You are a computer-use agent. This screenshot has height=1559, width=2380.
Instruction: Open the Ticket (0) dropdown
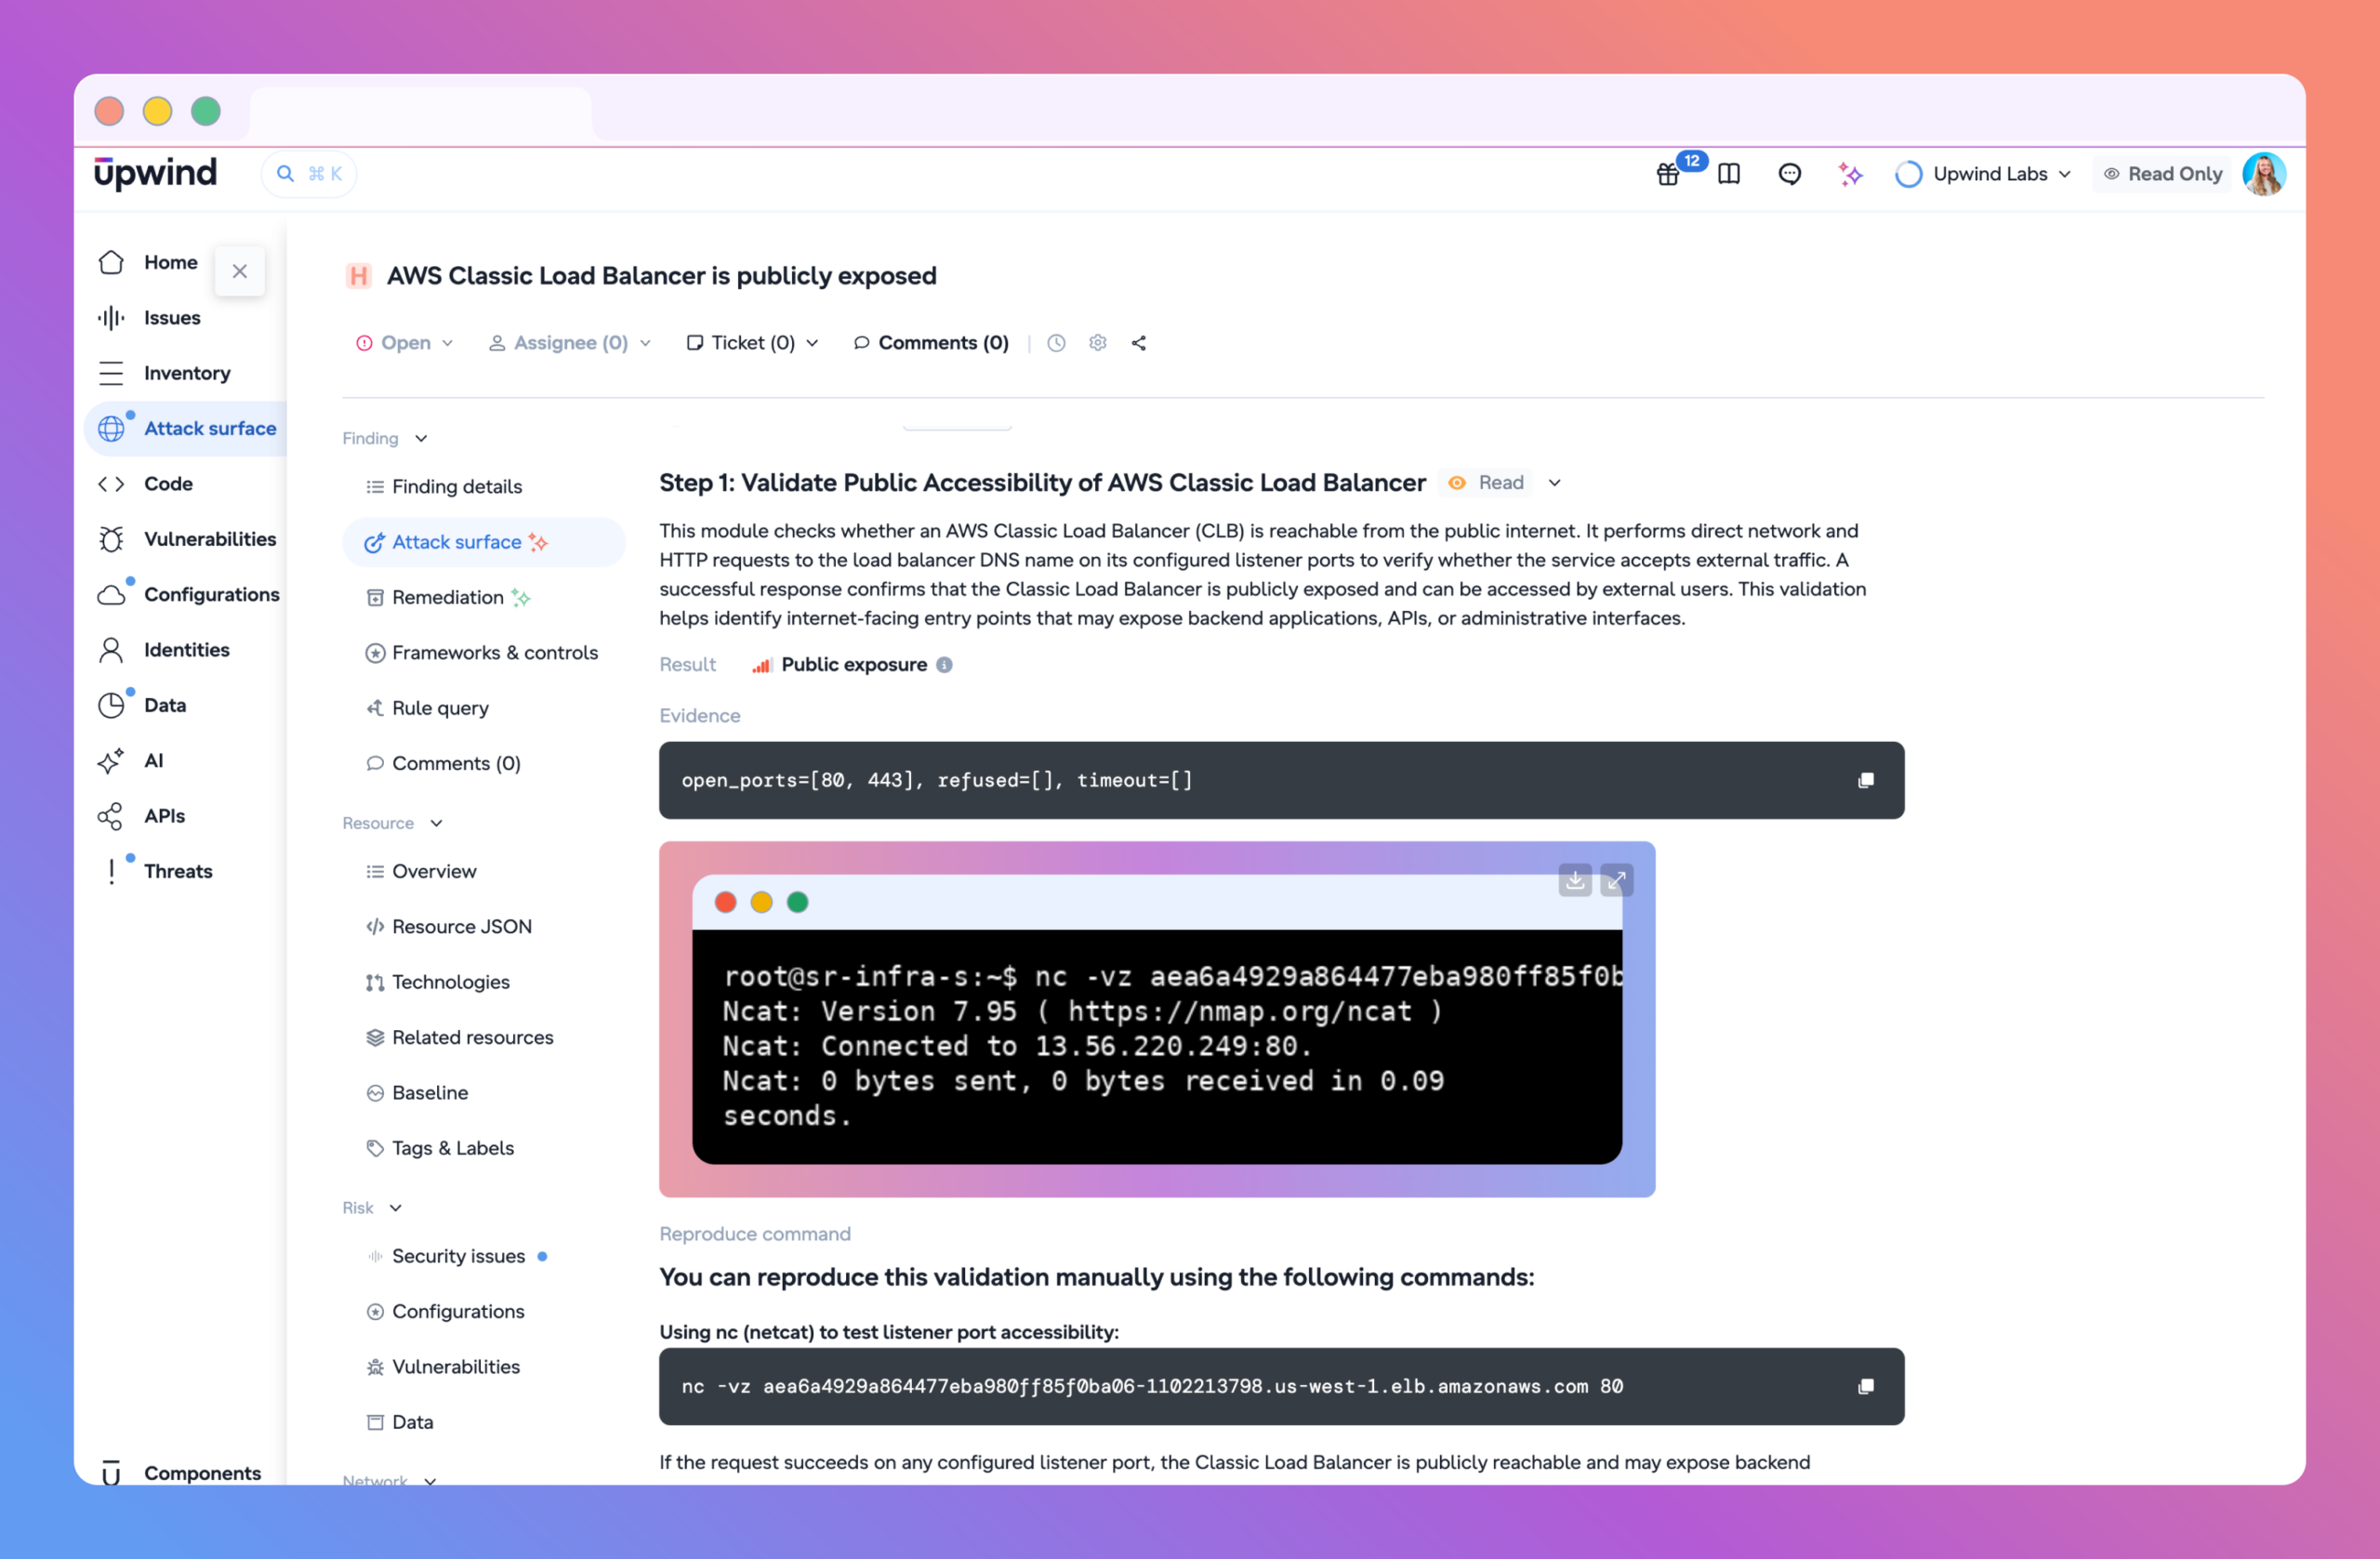point(753,343)
